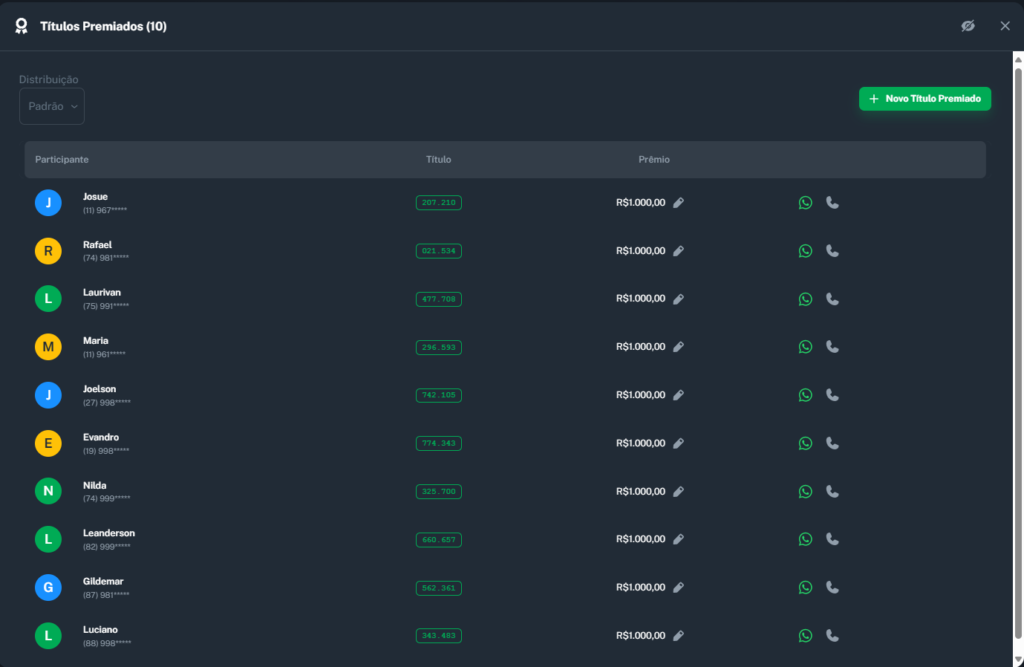The image size is (1024, 667).
Task: Open WhatsApp chat for Josue
Action: click(805, 203)
